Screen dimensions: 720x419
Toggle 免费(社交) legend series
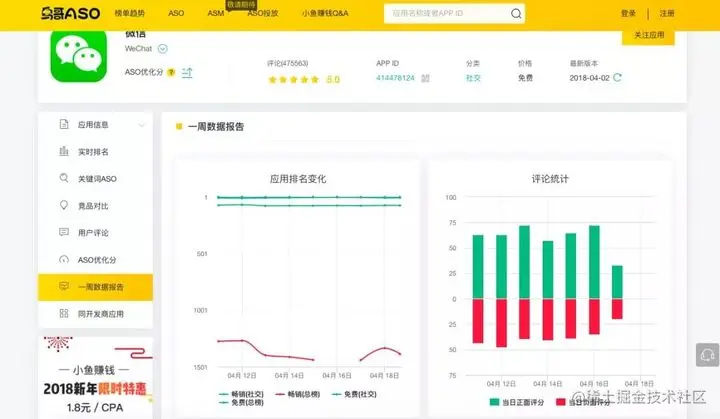coord(354,394)
